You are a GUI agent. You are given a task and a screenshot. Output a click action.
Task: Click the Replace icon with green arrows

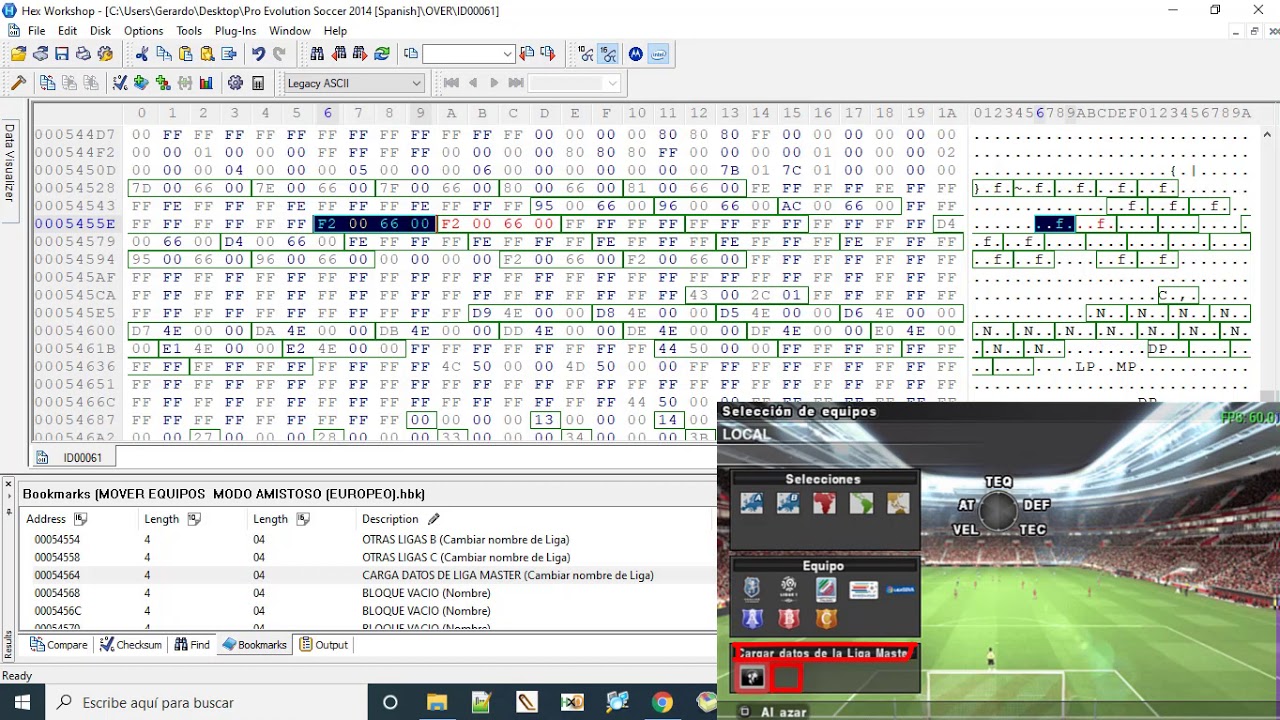click(382, 54)
